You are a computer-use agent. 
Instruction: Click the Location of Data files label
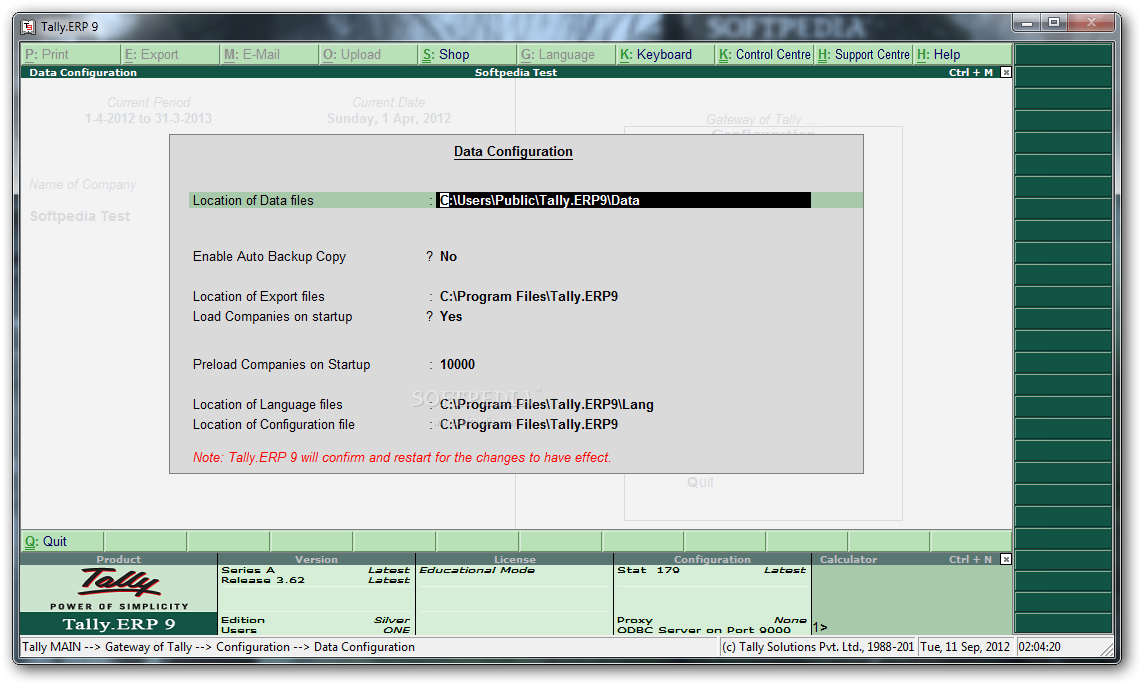253,200
